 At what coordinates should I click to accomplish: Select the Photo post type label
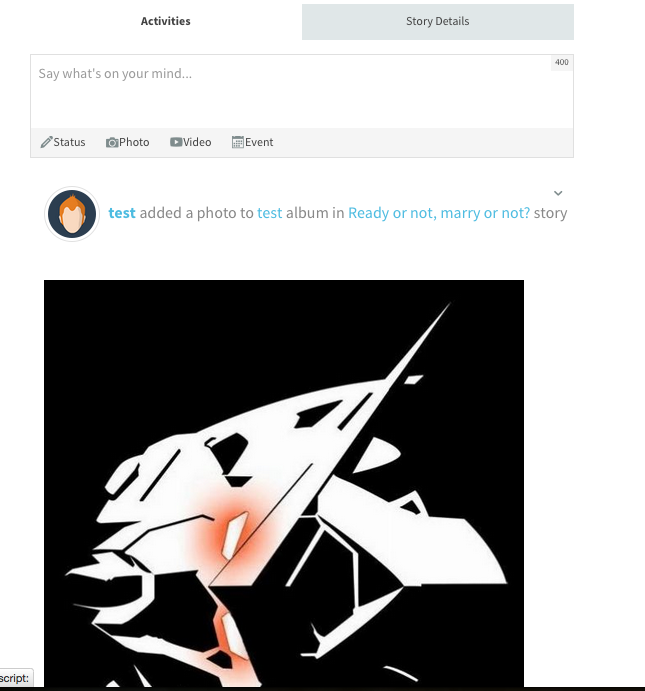(134, 142)
